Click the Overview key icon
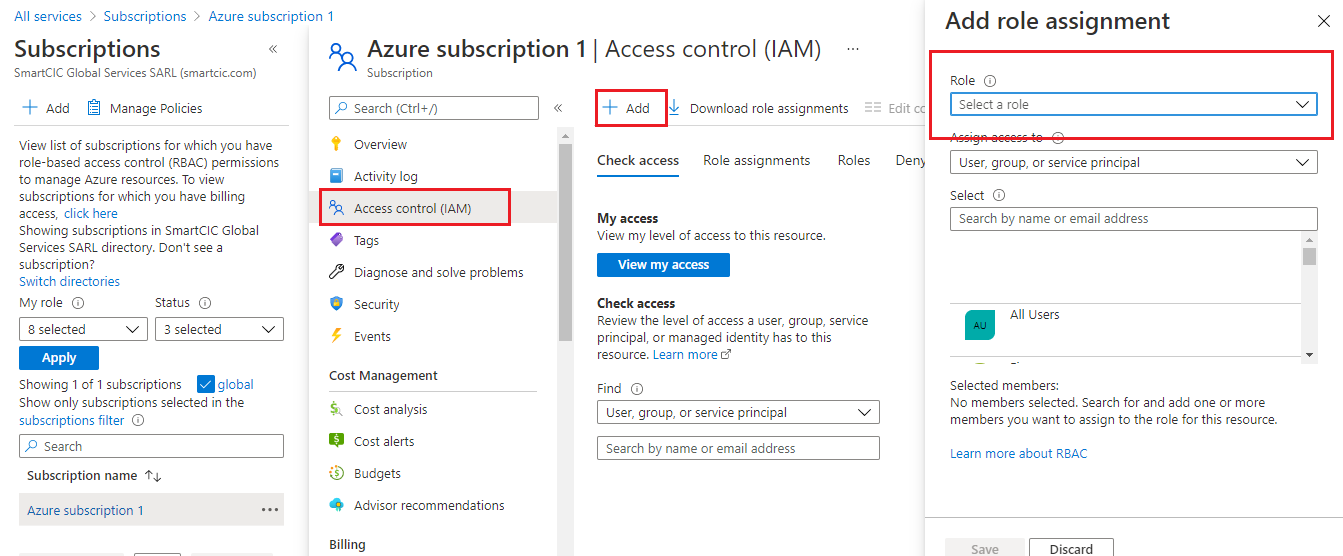Screen dimensions: 1343x556 337,144
